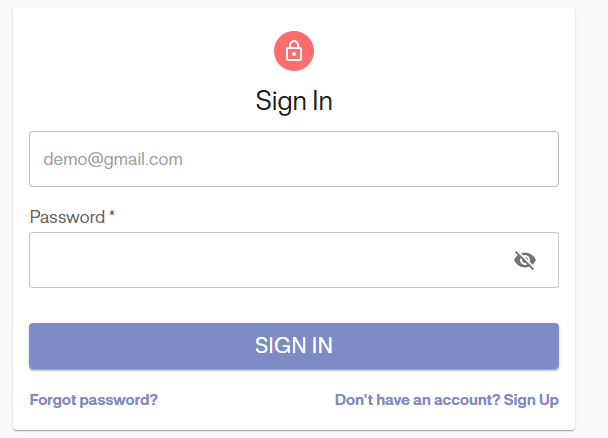Click the Password * field label

click(x=72, y=217)
